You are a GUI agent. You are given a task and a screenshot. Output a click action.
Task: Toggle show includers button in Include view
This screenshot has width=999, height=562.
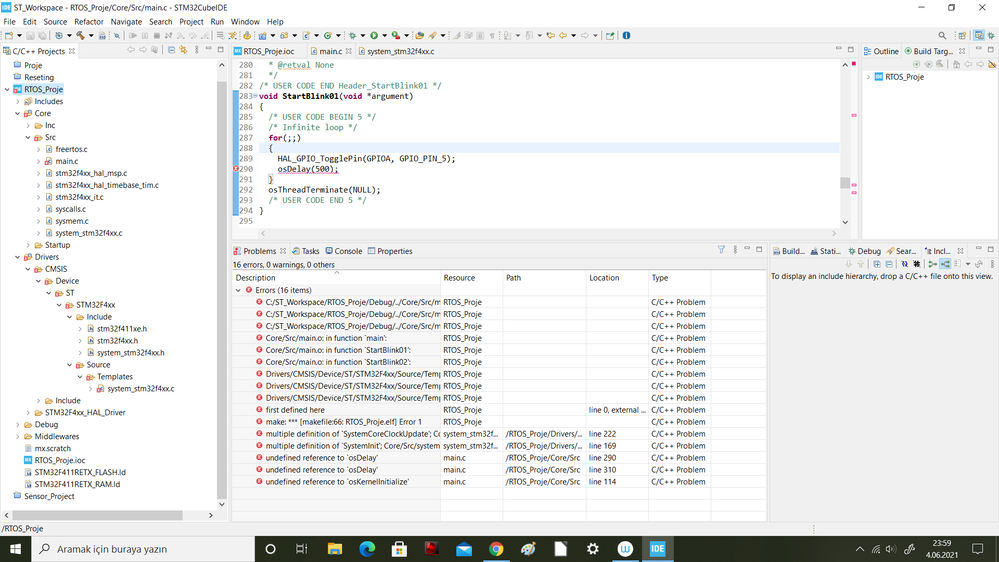coord(933,264)
